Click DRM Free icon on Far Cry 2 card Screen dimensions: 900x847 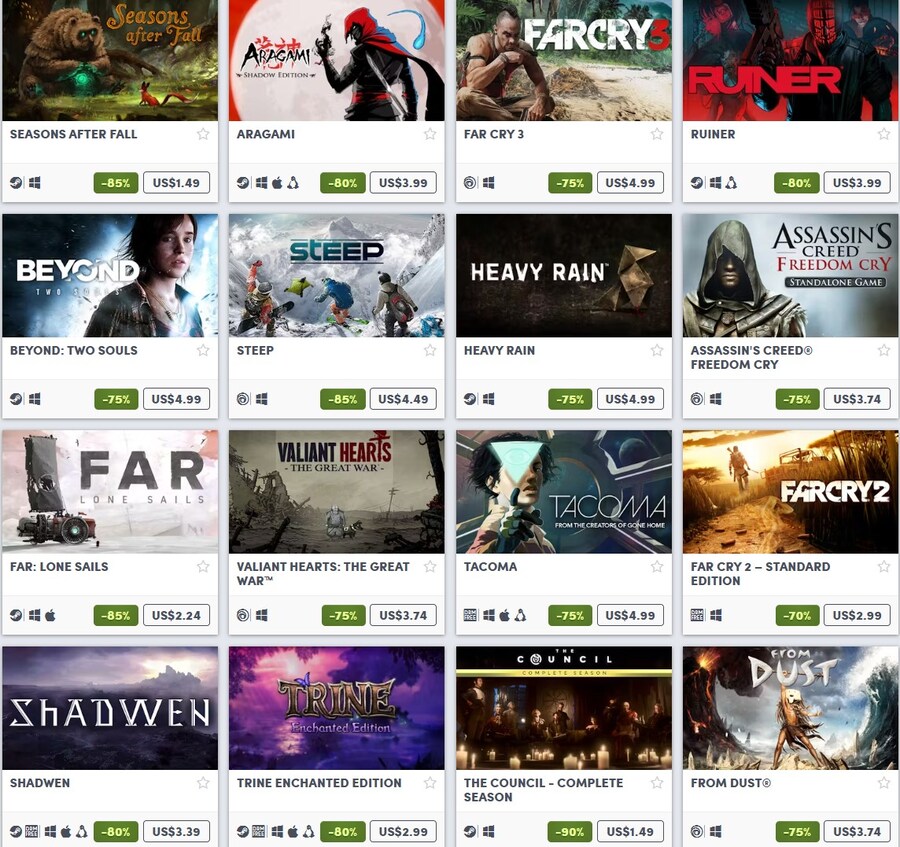[697, 615]
